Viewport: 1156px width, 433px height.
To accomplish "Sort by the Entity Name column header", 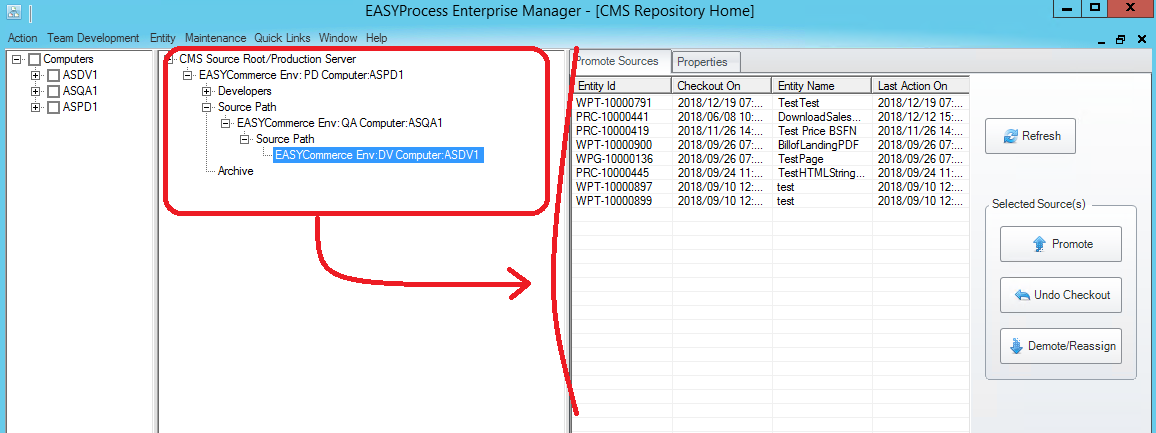I will coord(821,86).
